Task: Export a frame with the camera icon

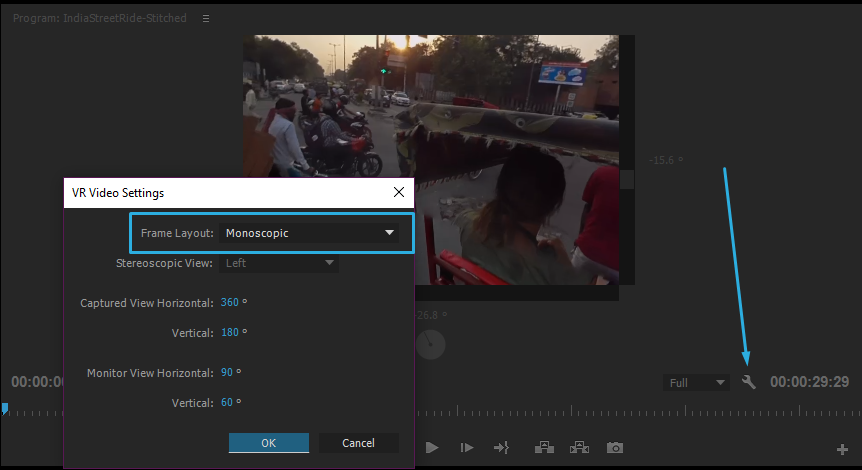Action: 615,448
